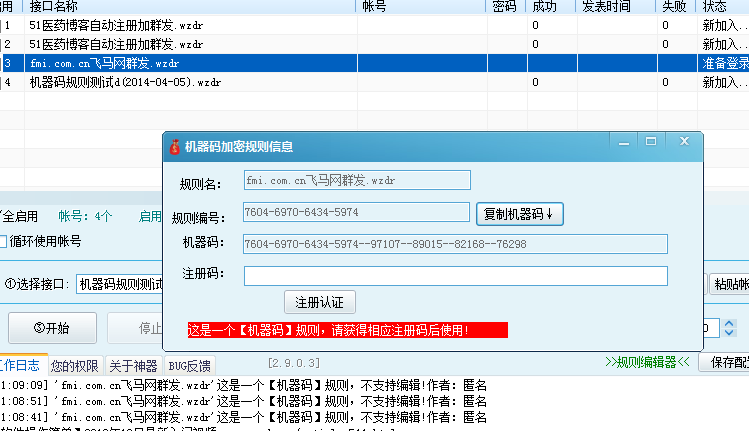Image resolution: width=749 pixels, height=431 pixels.
Task: Select the 规则名 text field
Action: coord(357,180)
